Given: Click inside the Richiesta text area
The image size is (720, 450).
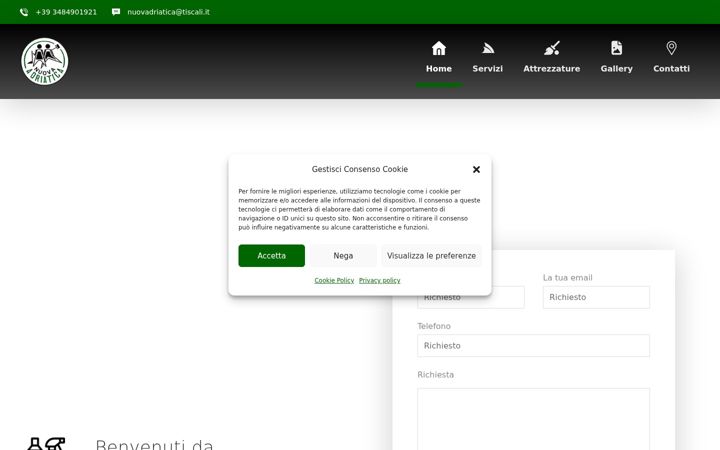Looking at the screenshot, I should pyautogui.click(x=533, y=419).
